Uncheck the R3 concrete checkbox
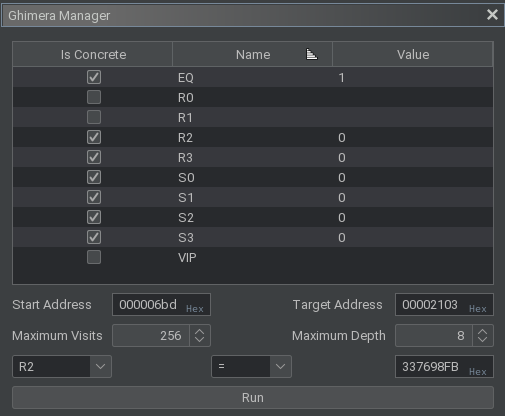 pyautogui.click(x=94, y=157)
